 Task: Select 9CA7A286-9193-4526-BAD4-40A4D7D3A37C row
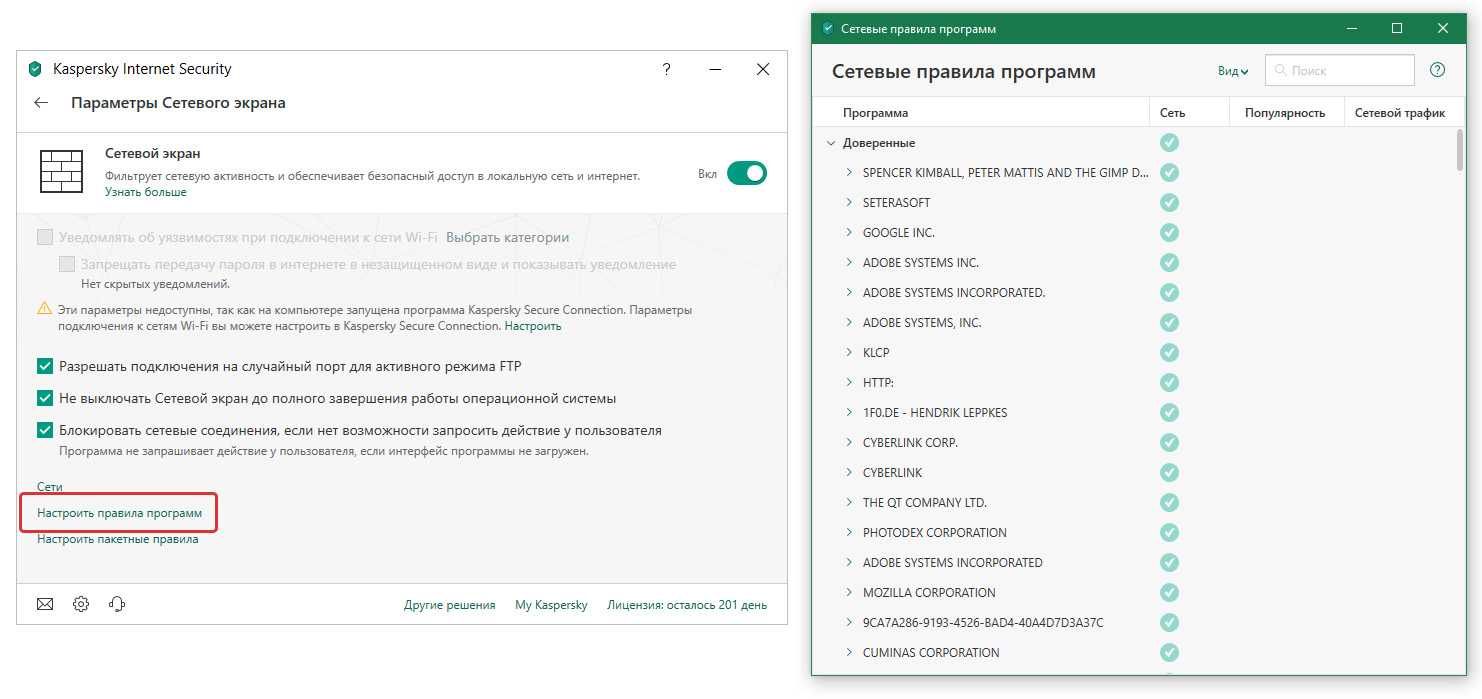pyautogui.click(x=982, y=622)
